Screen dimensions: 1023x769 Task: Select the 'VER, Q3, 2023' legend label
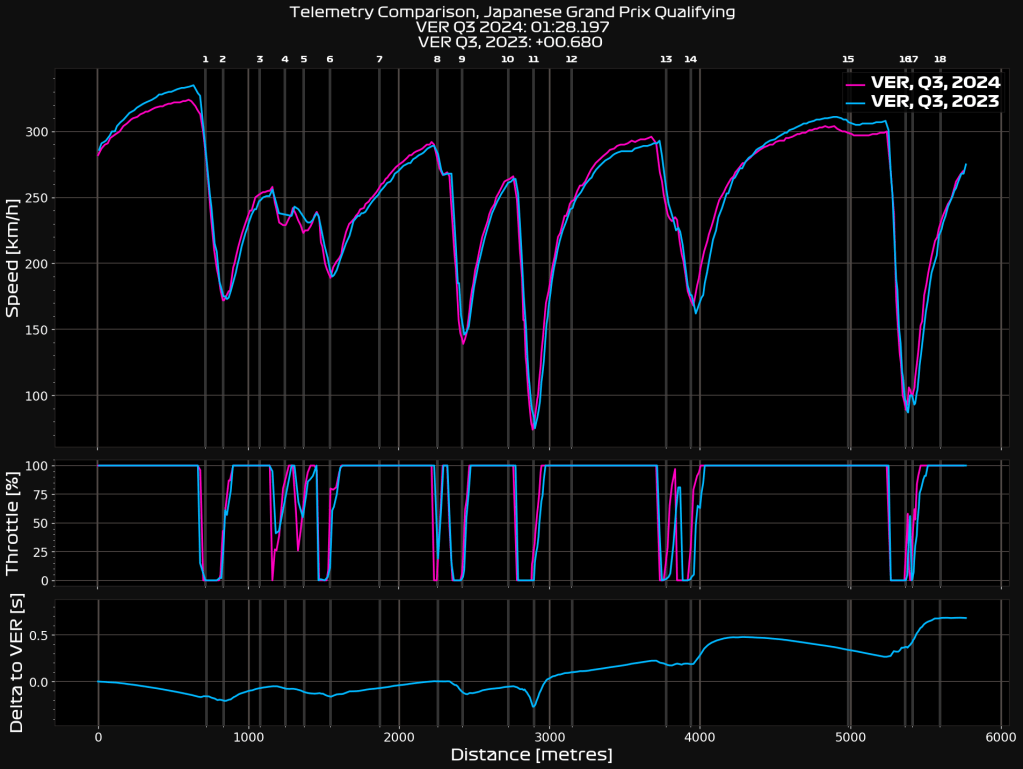pyautogui.click(x=935, y=102)
